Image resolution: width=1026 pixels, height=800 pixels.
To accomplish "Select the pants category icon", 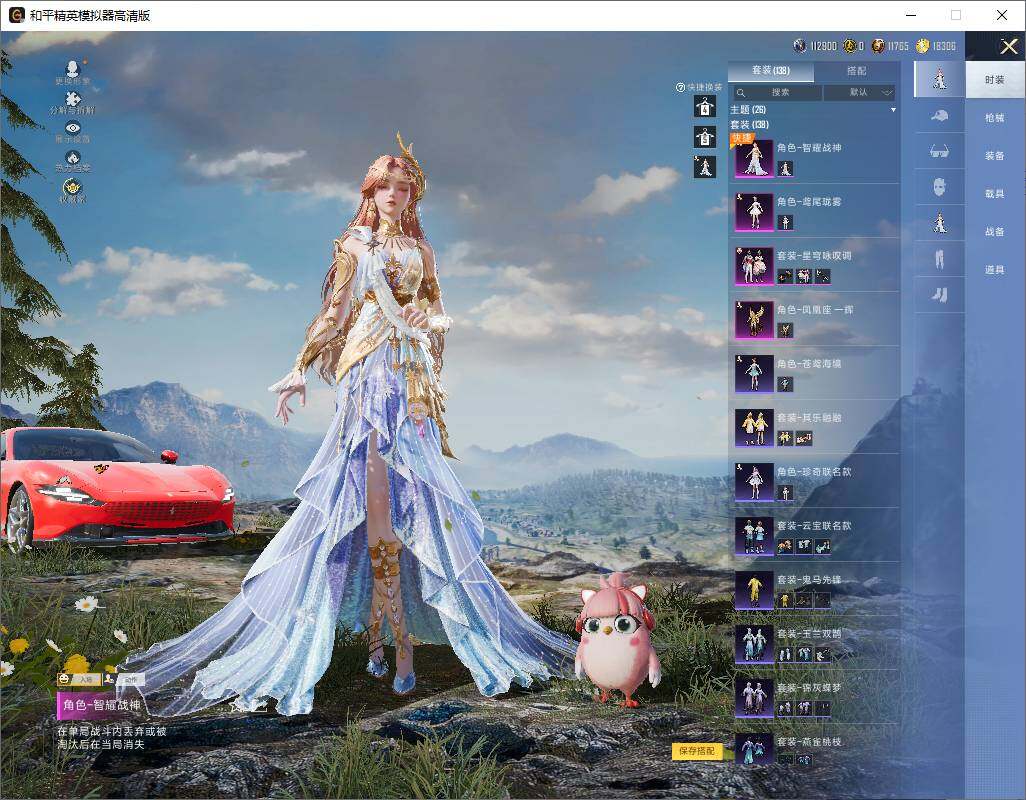I will point(939,259).
